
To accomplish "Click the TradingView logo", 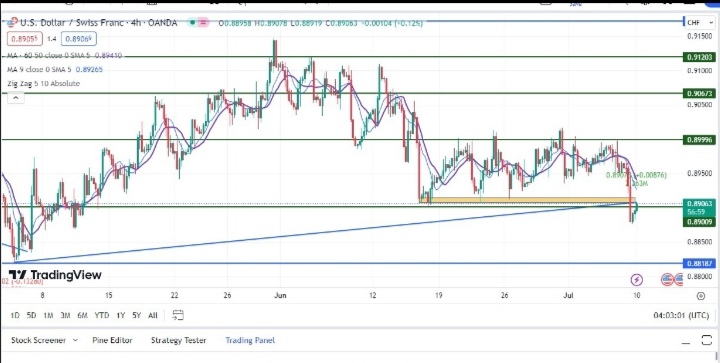I will pyautogui.click(x=55, y=275).
